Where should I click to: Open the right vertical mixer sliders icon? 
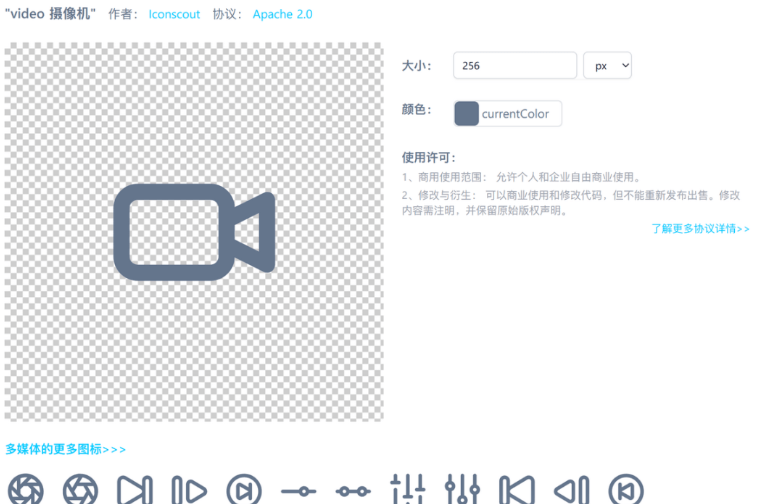click(462, 490)
